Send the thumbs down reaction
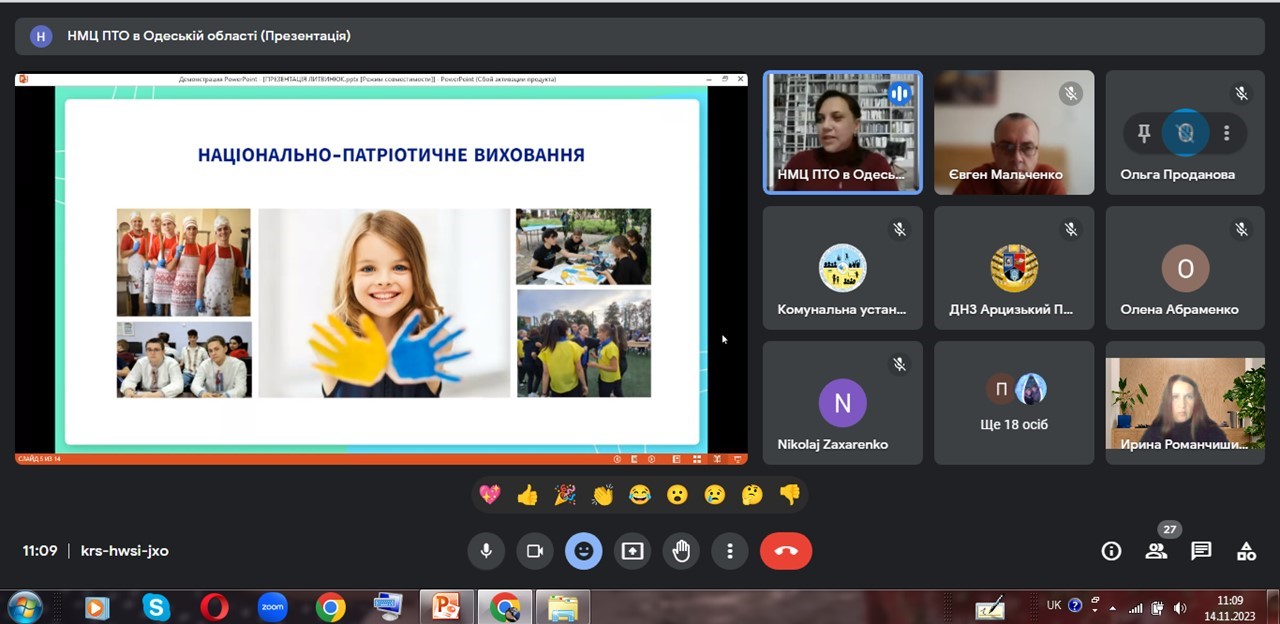 [x=790, y=494]
